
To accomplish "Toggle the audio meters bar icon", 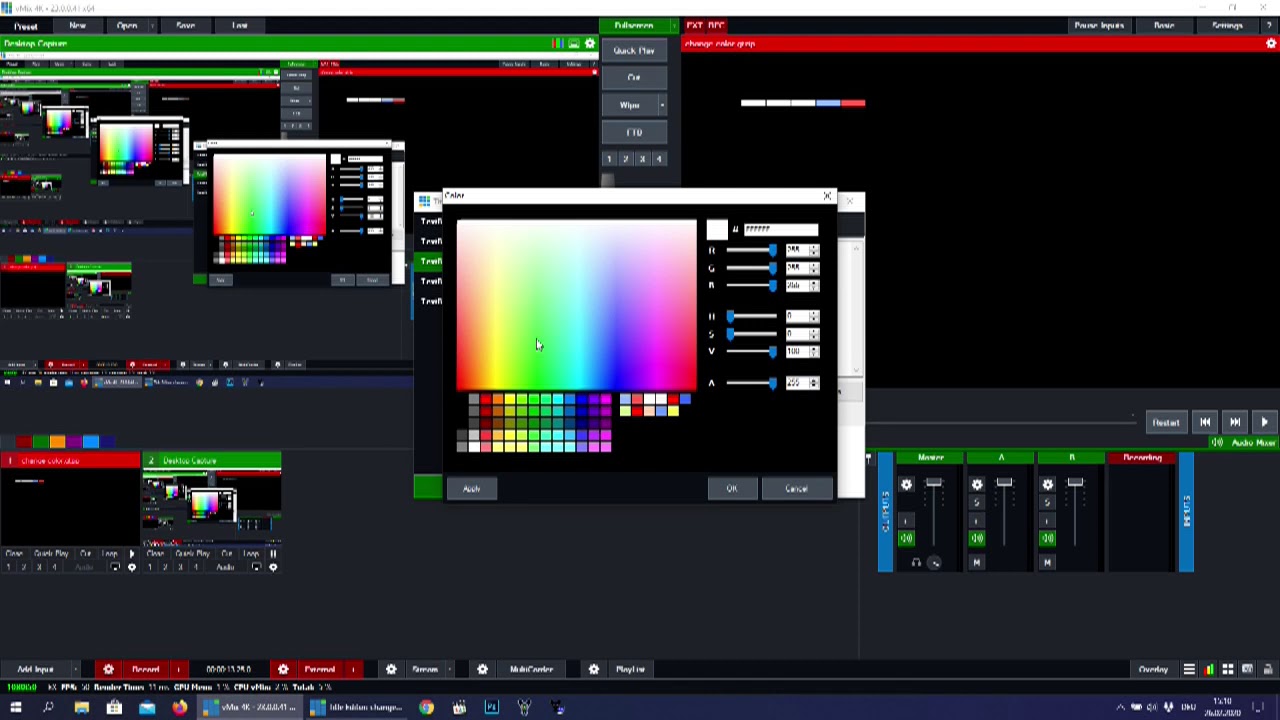I will point(1209,669).
